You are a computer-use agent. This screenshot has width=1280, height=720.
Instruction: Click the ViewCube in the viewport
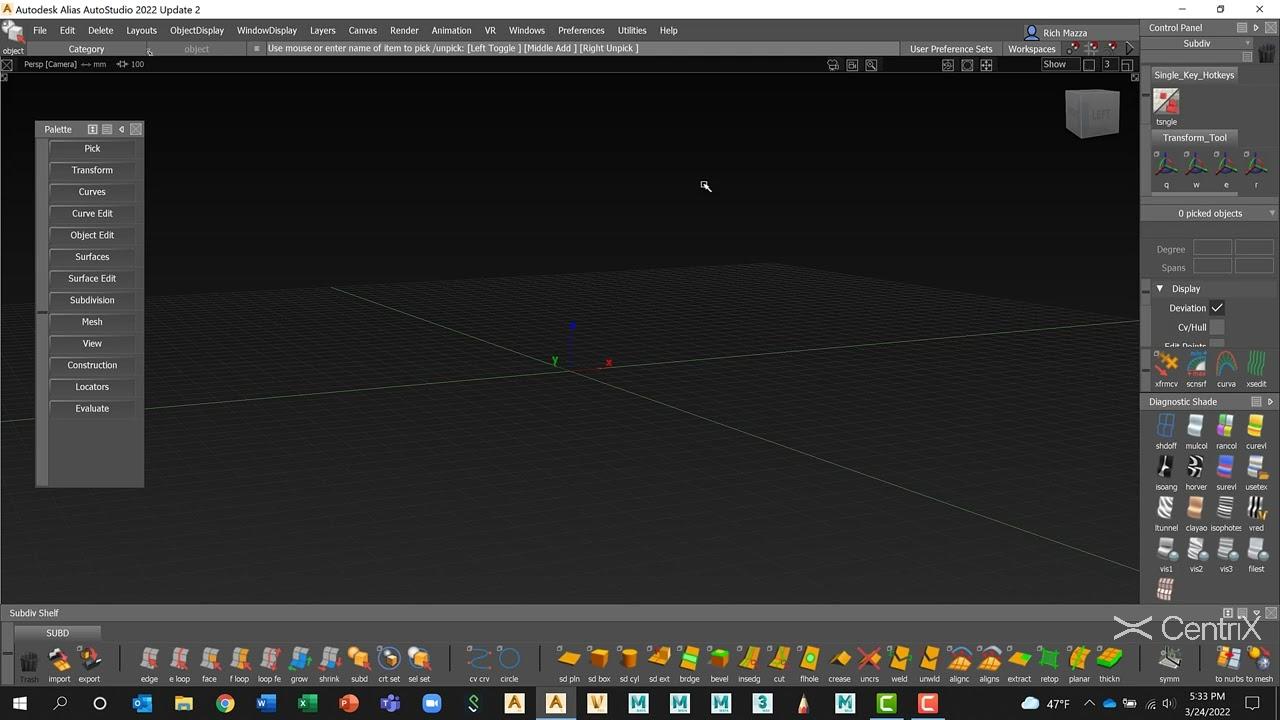pyautogui.click(x=1092, y=114)
